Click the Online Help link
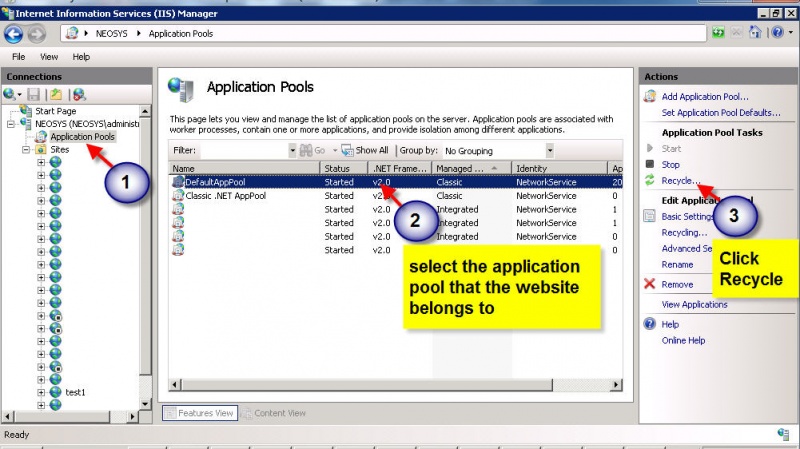Screen dimensions: 800x449 683,340
